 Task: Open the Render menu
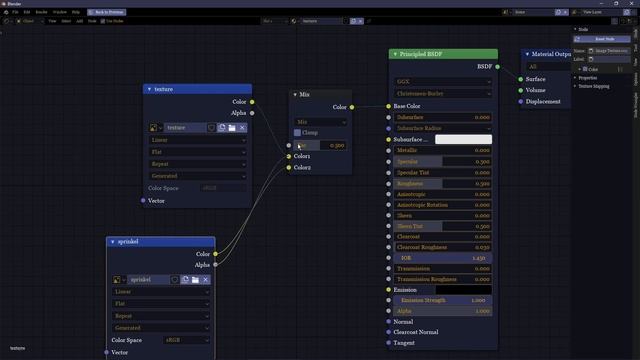(x=41, y=12)
